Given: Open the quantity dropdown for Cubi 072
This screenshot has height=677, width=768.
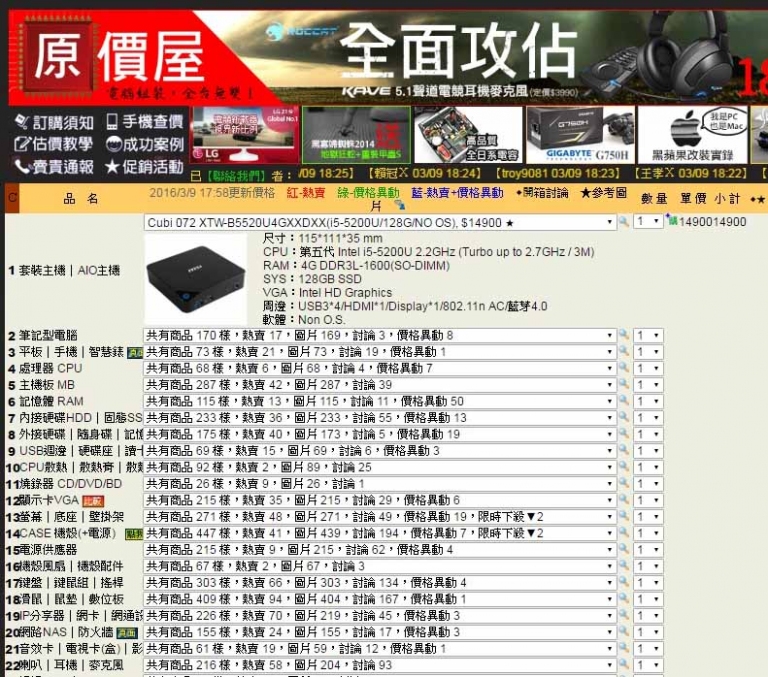Looking at the screenshot, I should 648,222.
